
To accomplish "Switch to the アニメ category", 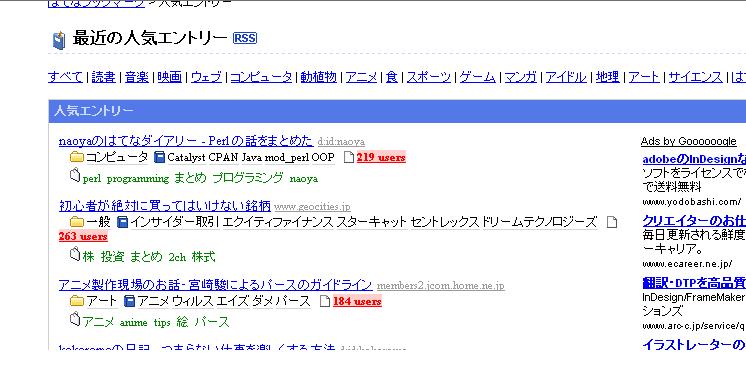I will [x=361, y=77].
